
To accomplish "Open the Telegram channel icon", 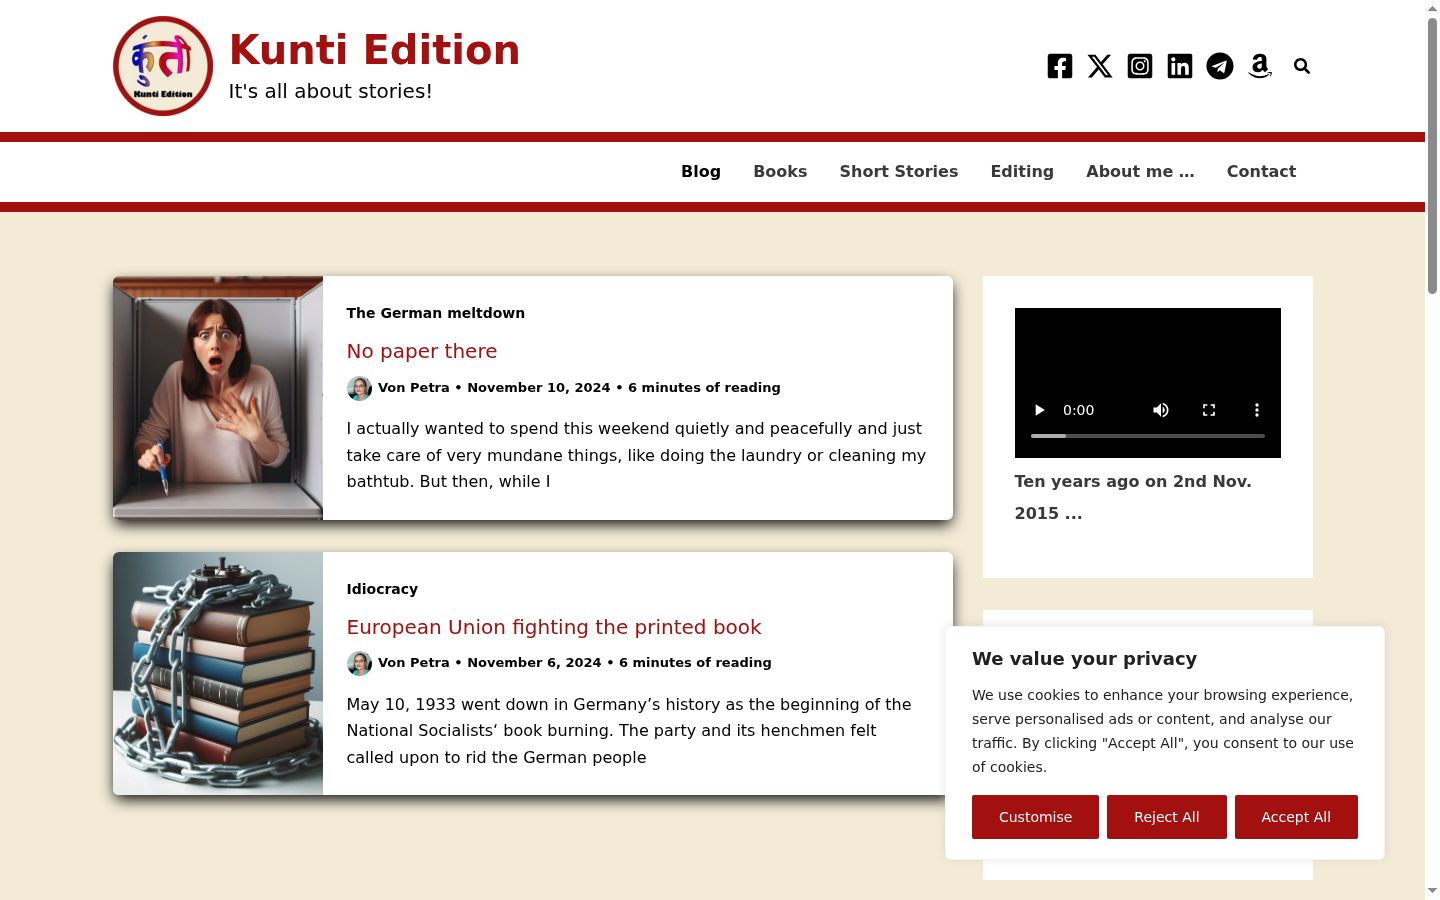I will tap(1220, 66).
